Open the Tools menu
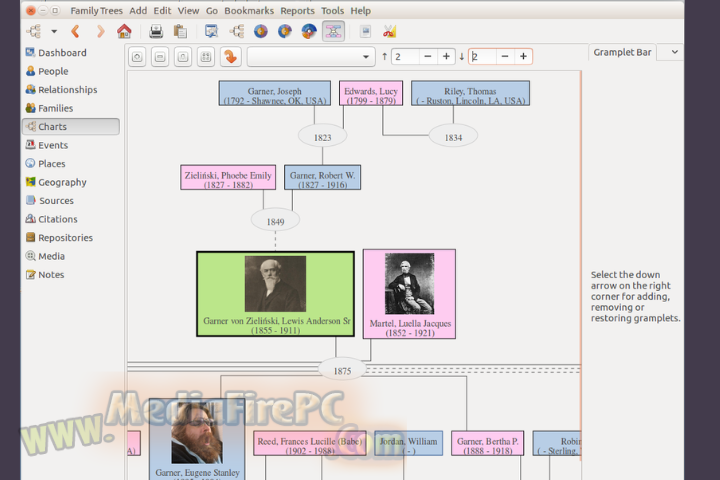720x480 pixels. [332, 11]
